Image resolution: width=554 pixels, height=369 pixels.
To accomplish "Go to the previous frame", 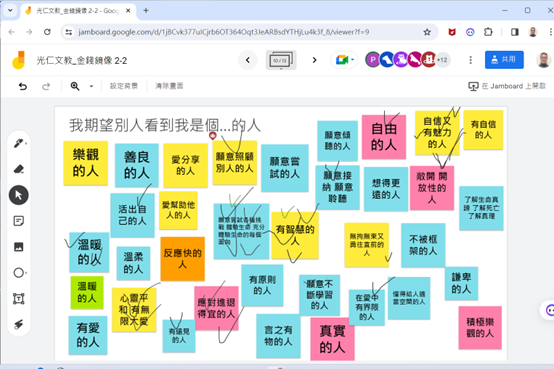I will 248,60.
